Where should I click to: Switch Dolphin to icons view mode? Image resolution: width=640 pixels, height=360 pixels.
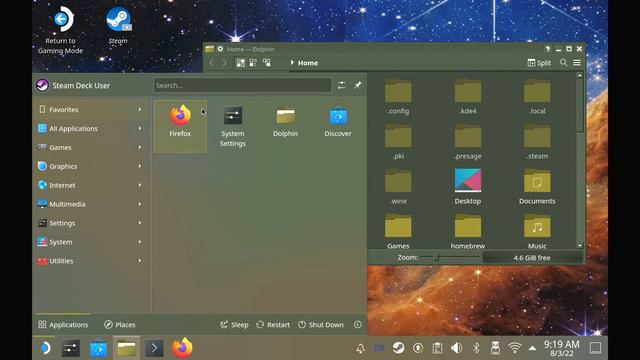point(241,63)
